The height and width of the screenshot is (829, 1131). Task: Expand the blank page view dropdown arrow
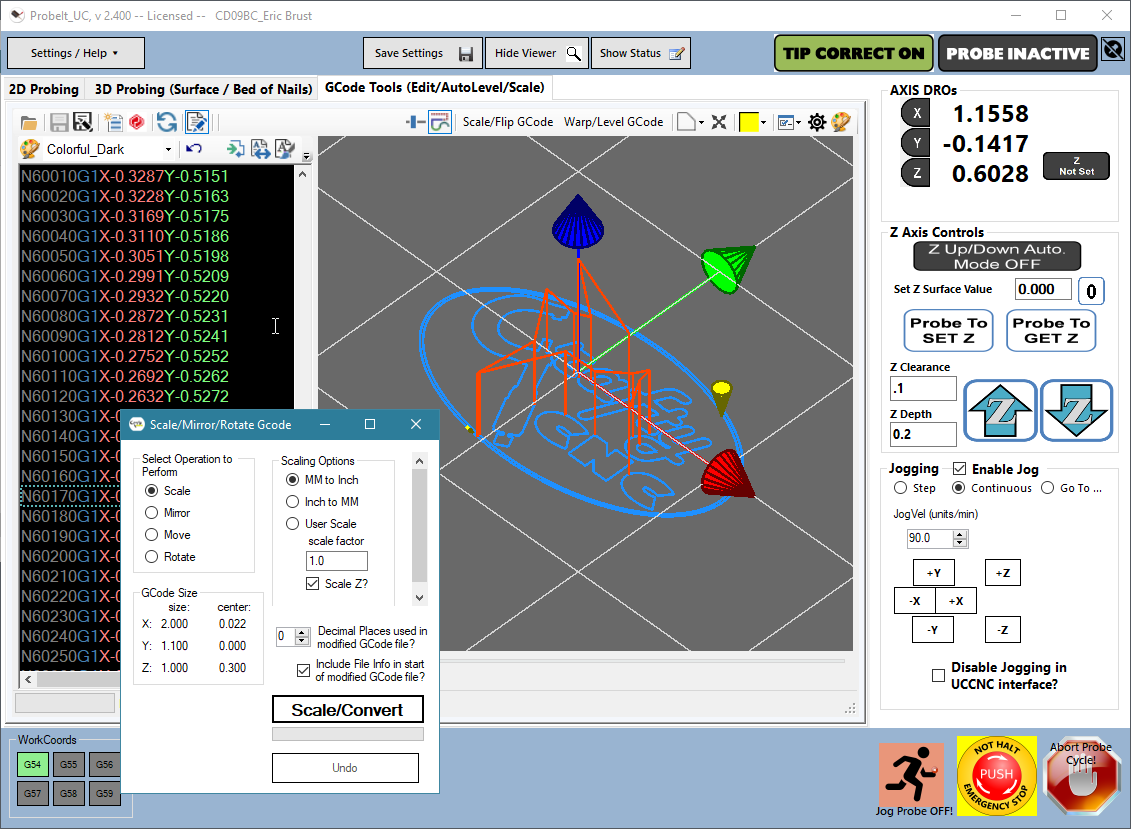[x=701, y=123]
